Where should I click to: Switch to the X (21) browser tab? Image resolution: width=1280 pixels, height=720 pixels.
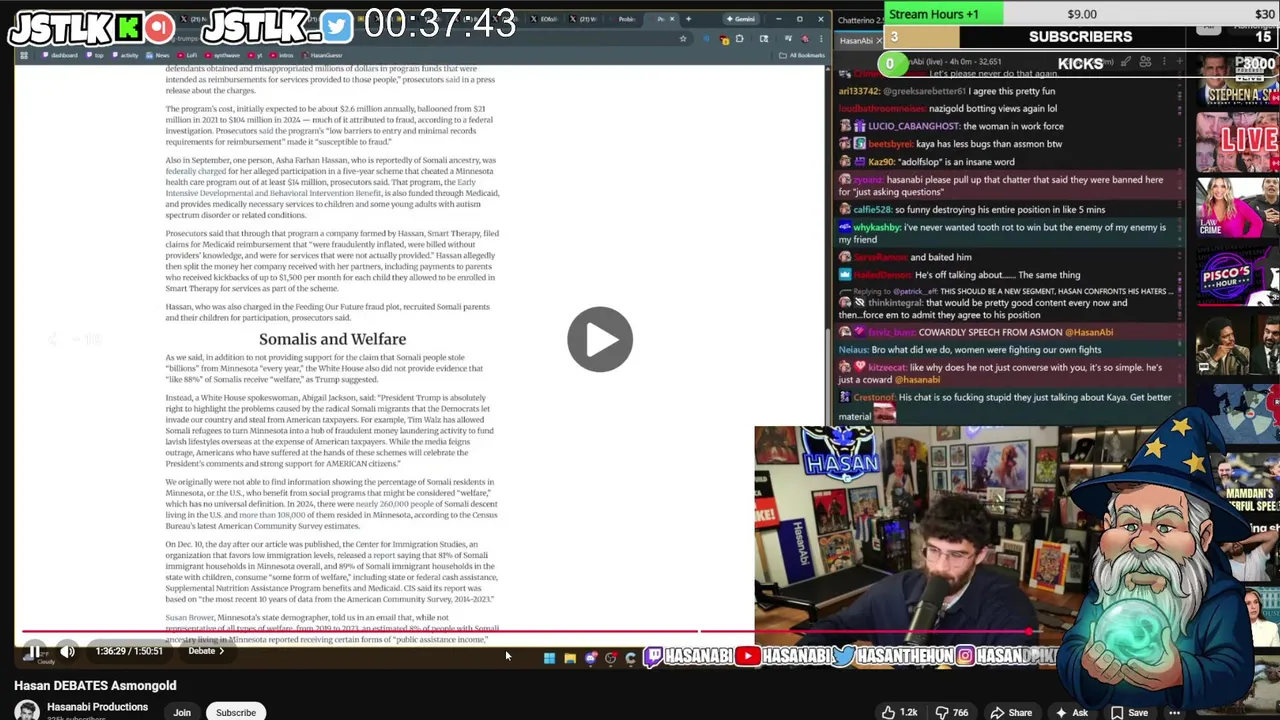(x=584, y=19)
